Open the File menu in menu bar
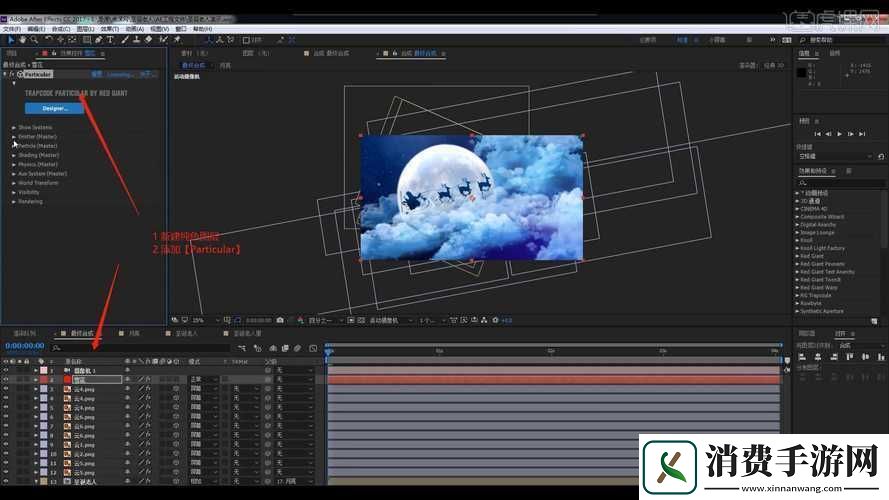The width and height of the screenshot is (889, 500). [x=12, y=29]
